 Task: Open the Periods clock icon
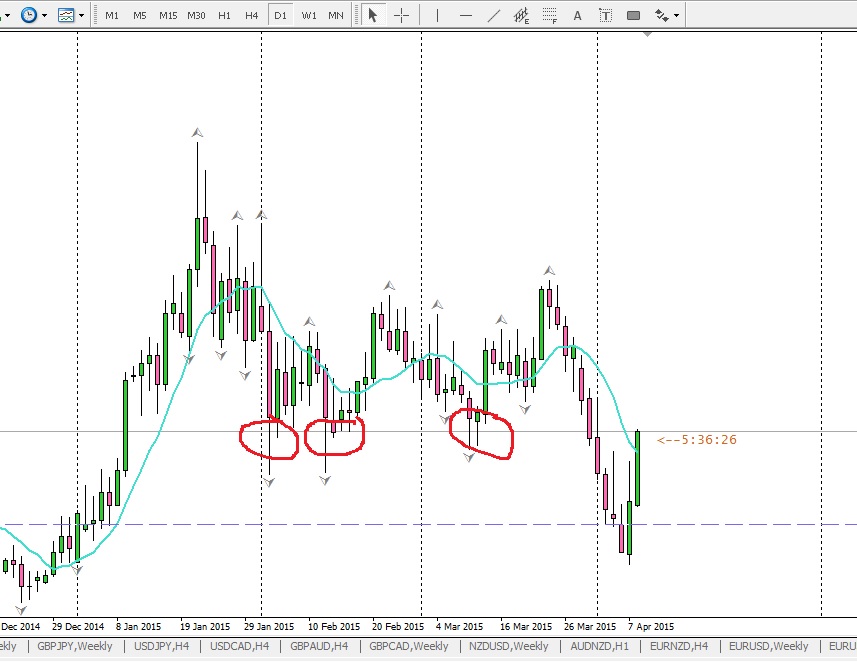click(x=29, y=15)
